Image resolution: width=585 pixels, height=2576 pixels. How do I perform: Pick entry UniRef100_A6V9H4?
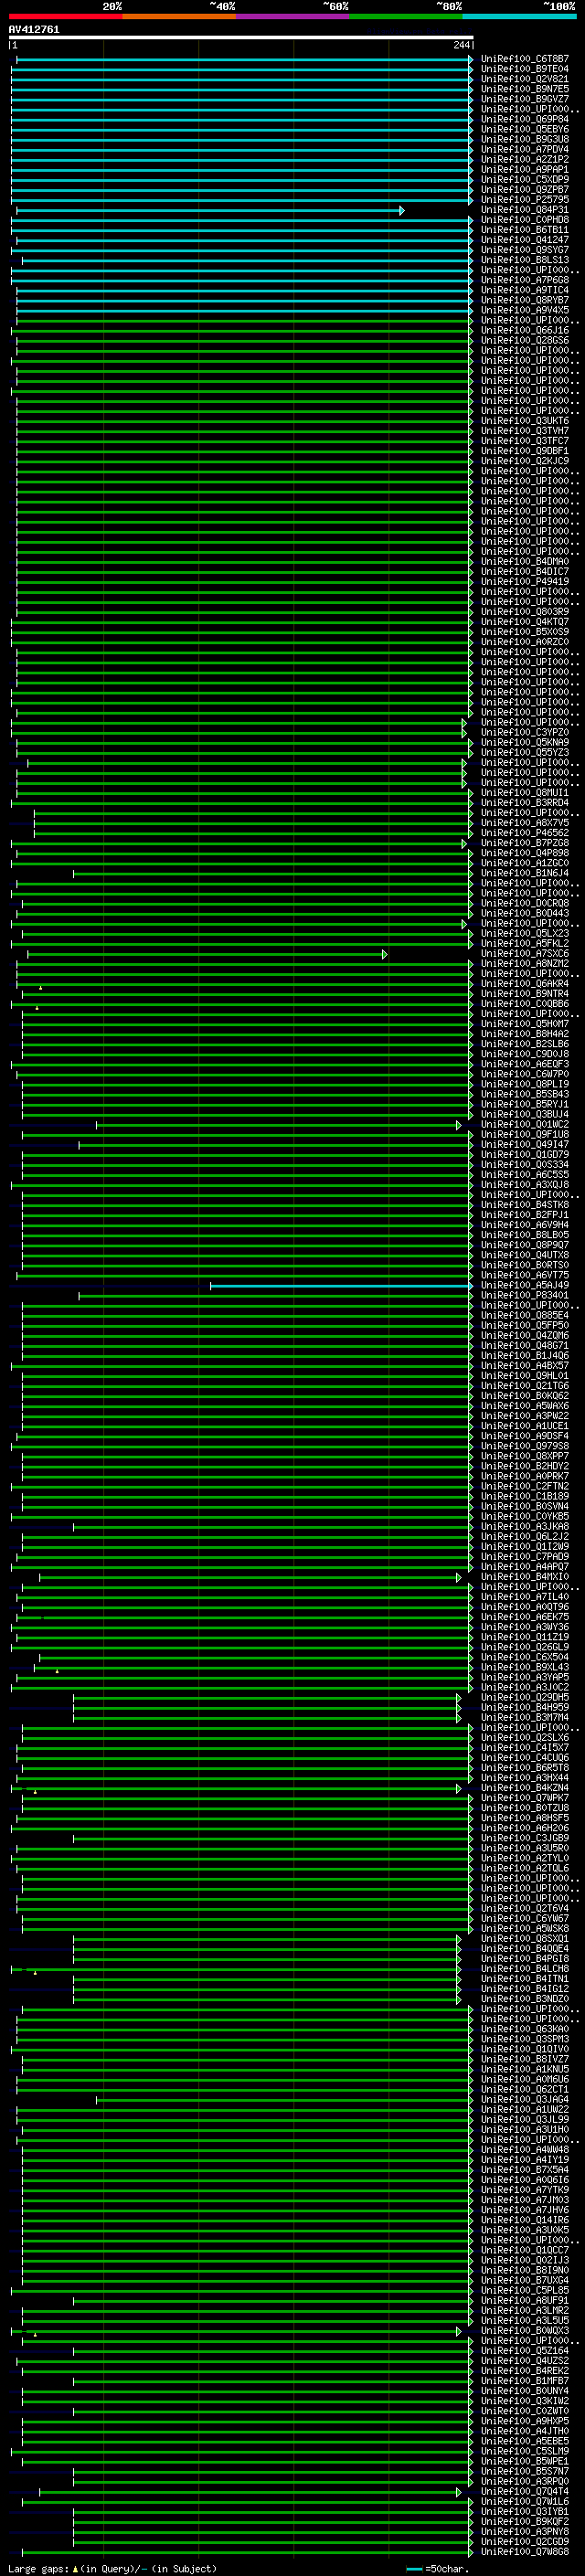coord(524,1224)
